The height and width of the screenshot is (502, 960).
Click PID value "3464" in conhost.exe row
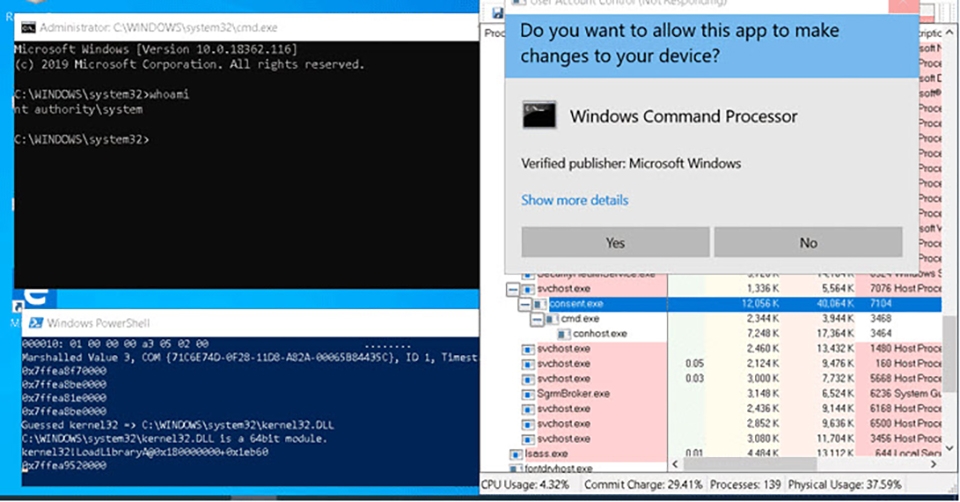881,334
